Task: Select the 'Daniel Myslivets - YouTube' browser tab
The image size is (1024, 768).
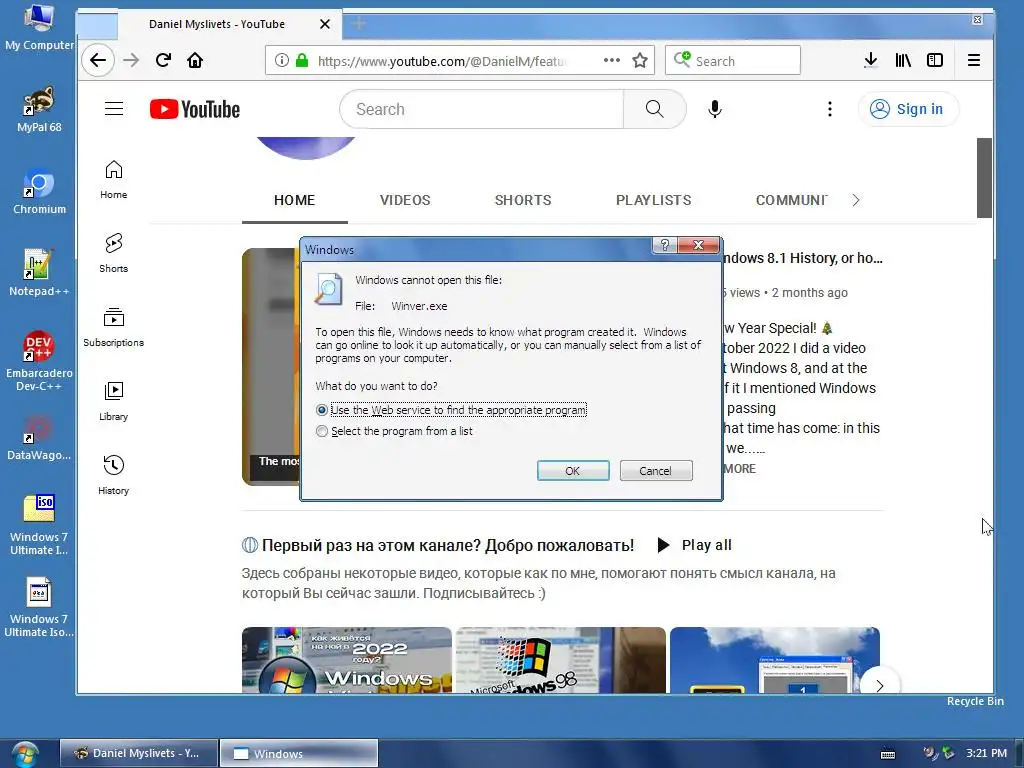Action: coord(217,24)
